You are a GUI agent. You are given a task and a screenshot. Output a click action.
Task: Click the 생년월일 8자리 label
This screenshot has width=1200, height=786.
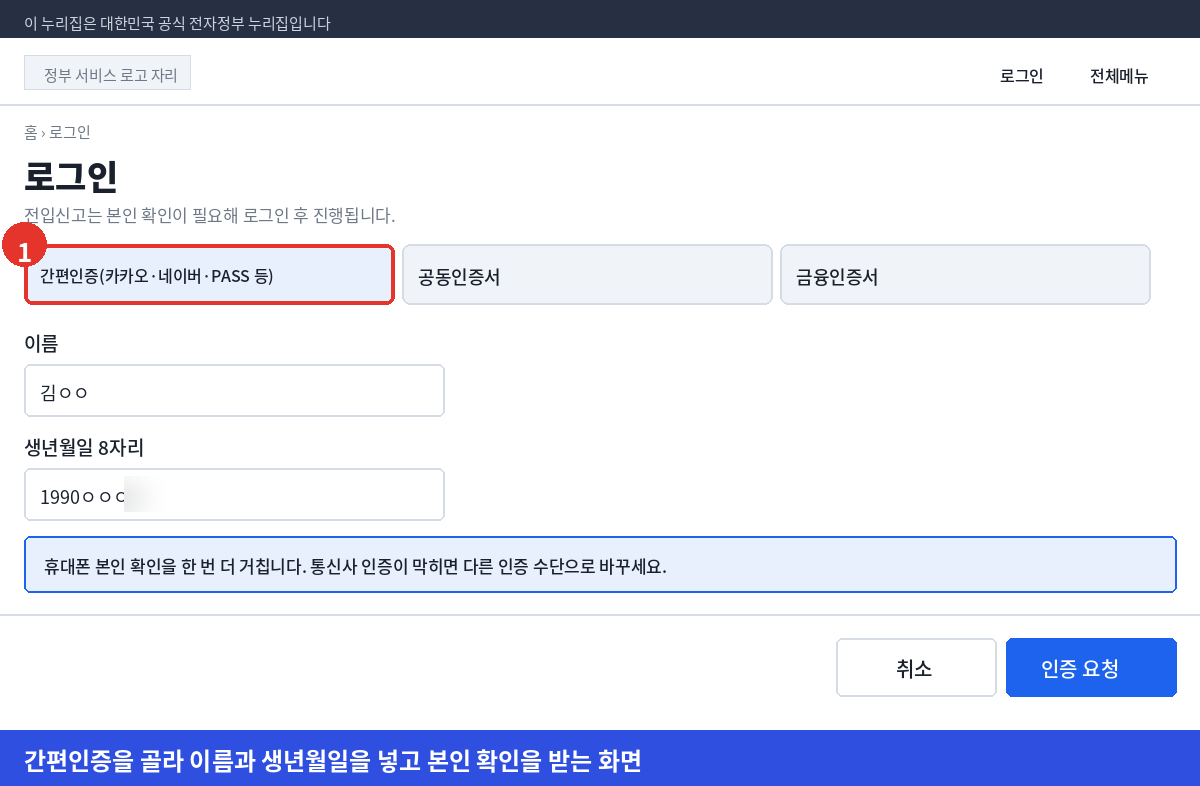coord(84,448)
